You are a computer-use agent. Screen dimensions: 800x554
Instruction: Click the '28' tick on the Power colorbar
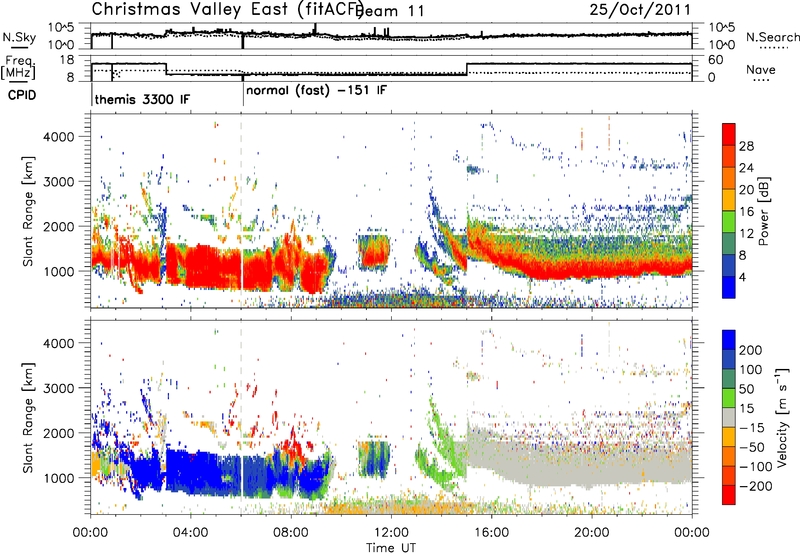[x=746, y=146]
